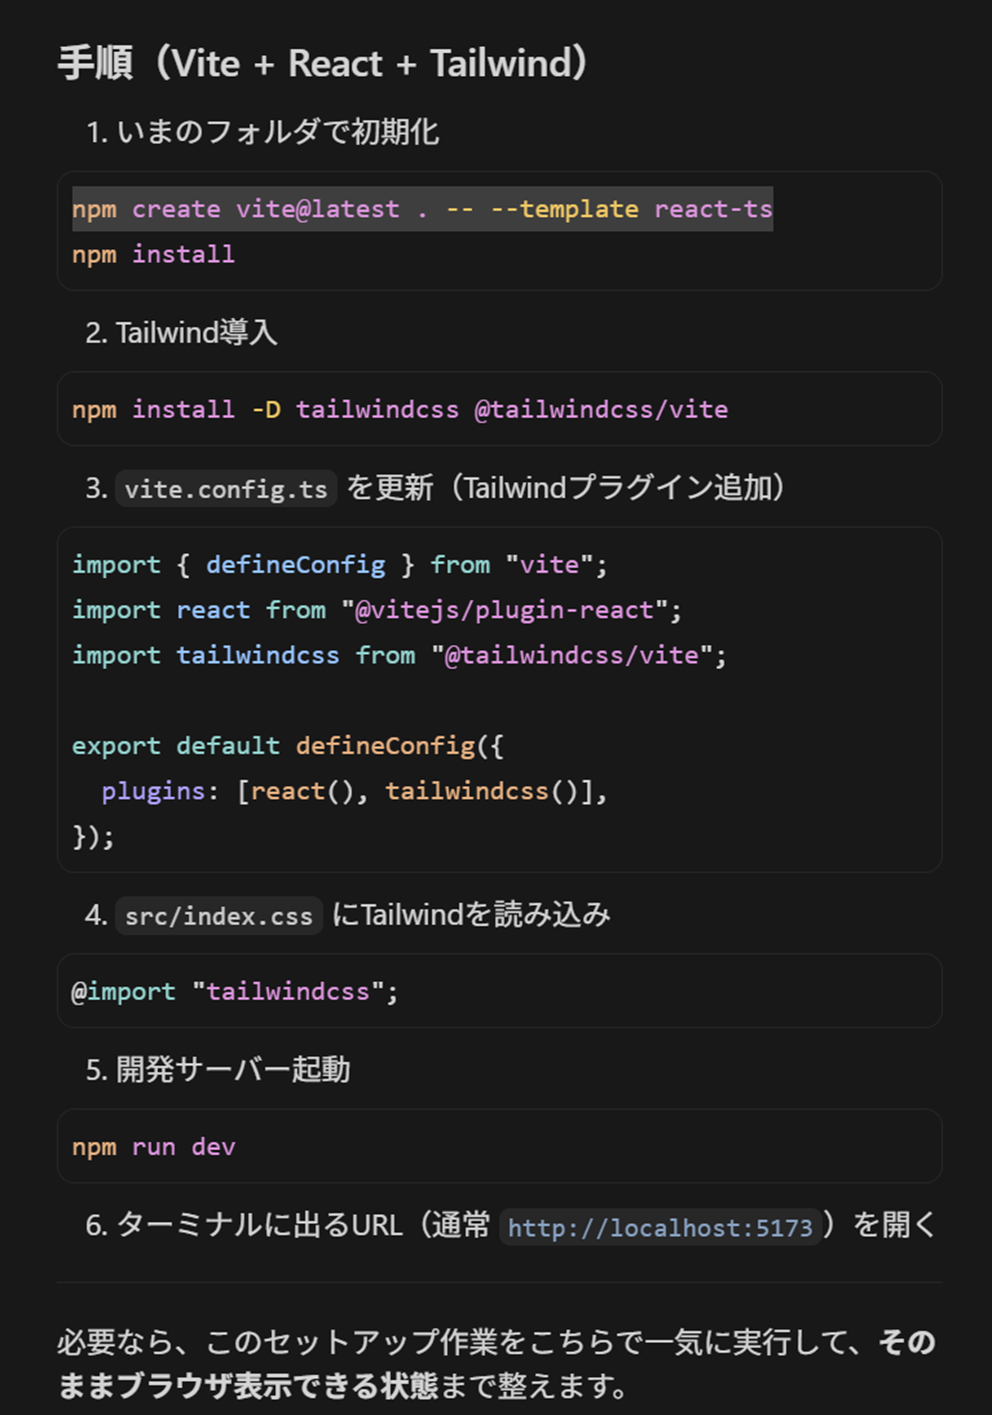Image resolution: width=992 pixels, height=1415 pixels.
Task: Click the text ）を開く after the URL
Action: tap(880, 1225)
